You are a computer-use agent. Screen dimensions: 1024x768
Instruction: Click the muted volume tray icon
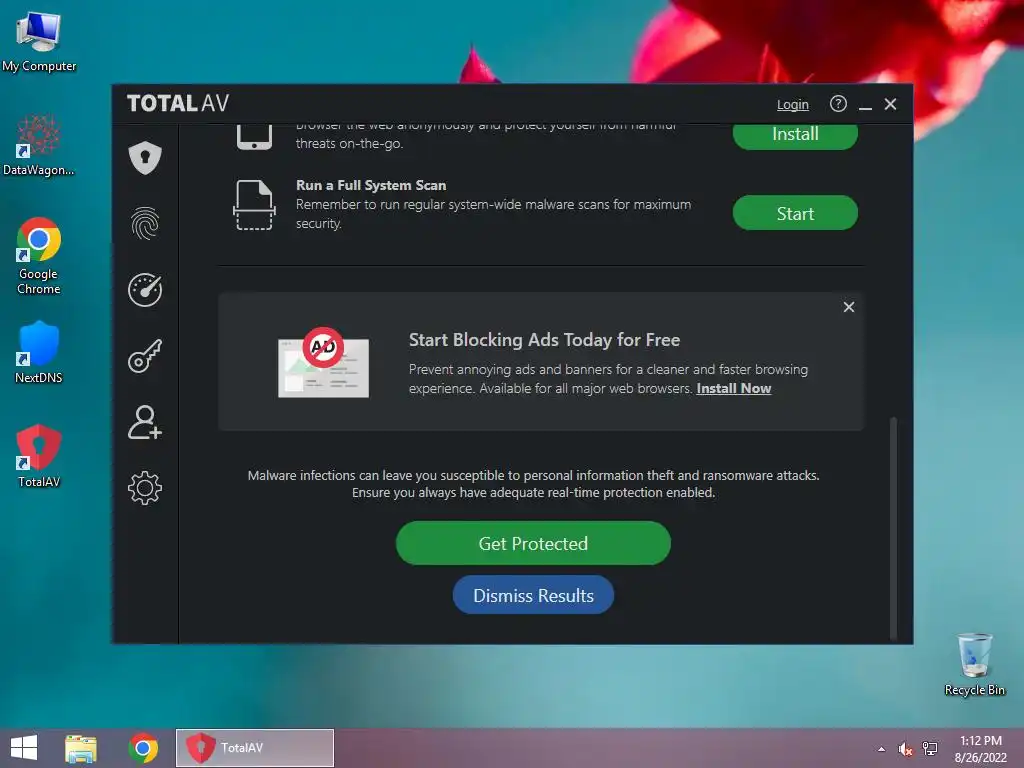(905, 749)
